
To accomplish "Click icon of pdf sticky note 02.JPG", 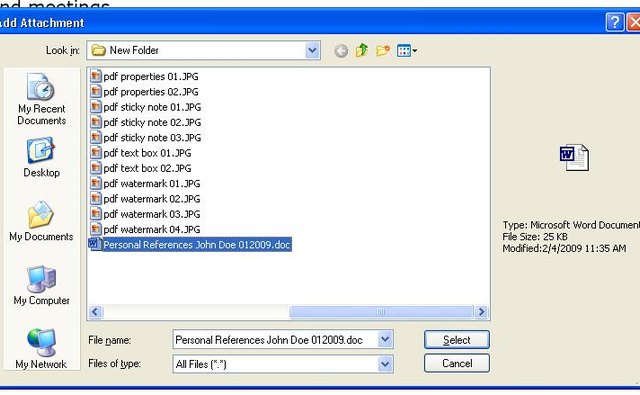I will [x=96, y=122].
